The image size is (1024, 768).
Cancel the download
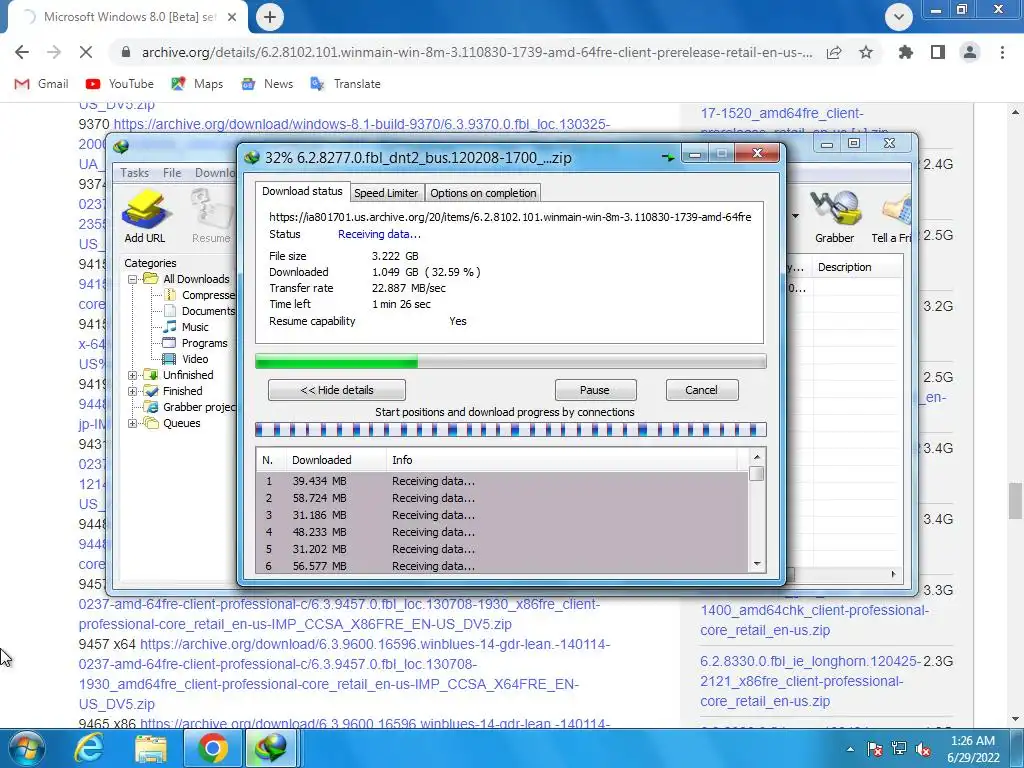701,390
